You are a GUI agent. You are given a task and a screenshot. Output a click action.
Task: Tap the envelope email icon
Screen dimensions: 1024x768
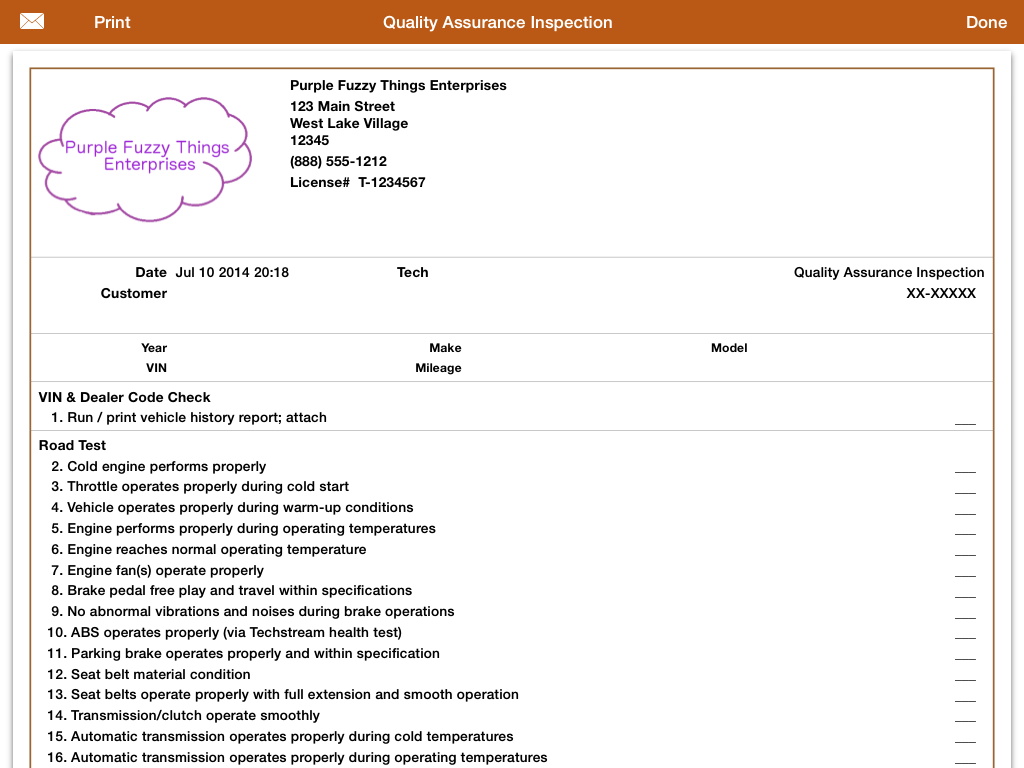(32, 22)
